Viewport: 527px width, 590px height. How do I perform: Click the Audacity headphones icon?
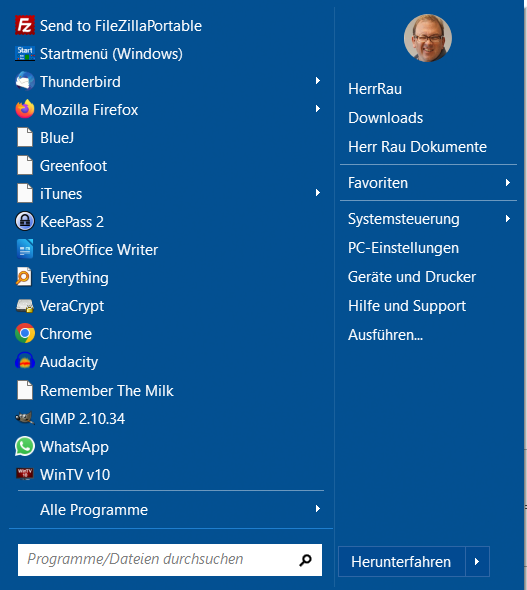coord(25,361)
